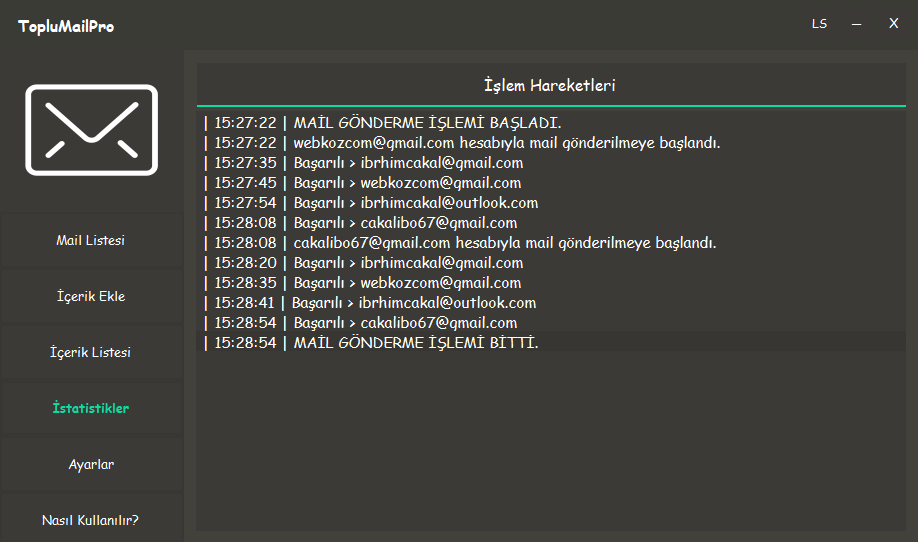This screenshot has height=542, width=918.
Task: Click the envelope mail logo icon
Action: click(91, 130)
